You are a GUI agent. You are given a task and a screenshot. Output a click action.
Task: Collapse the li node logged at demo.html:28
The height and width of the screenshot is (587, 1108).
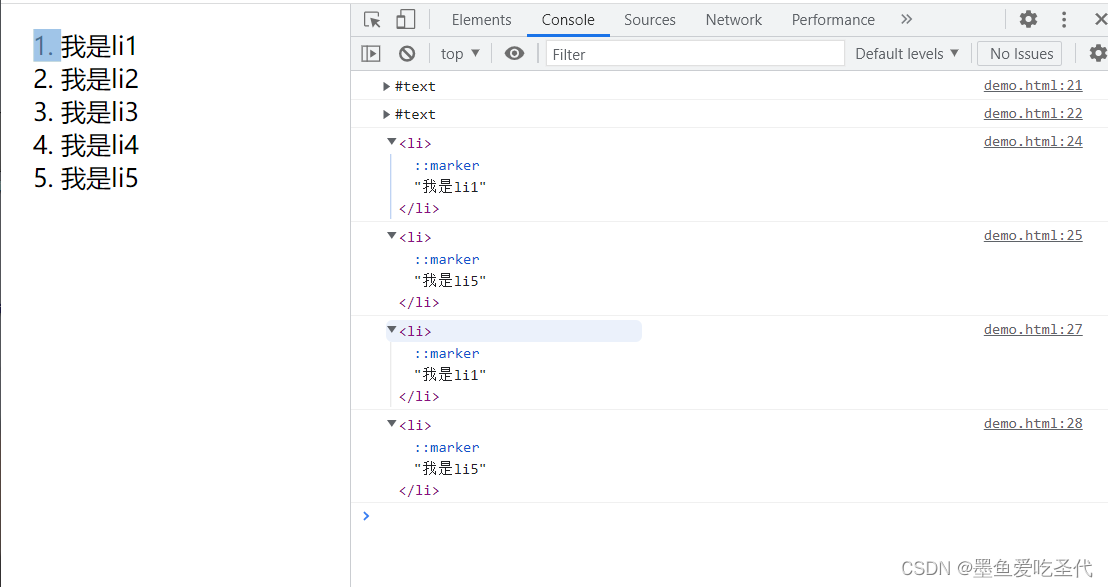pyautogui.click(x=391, y=424)
